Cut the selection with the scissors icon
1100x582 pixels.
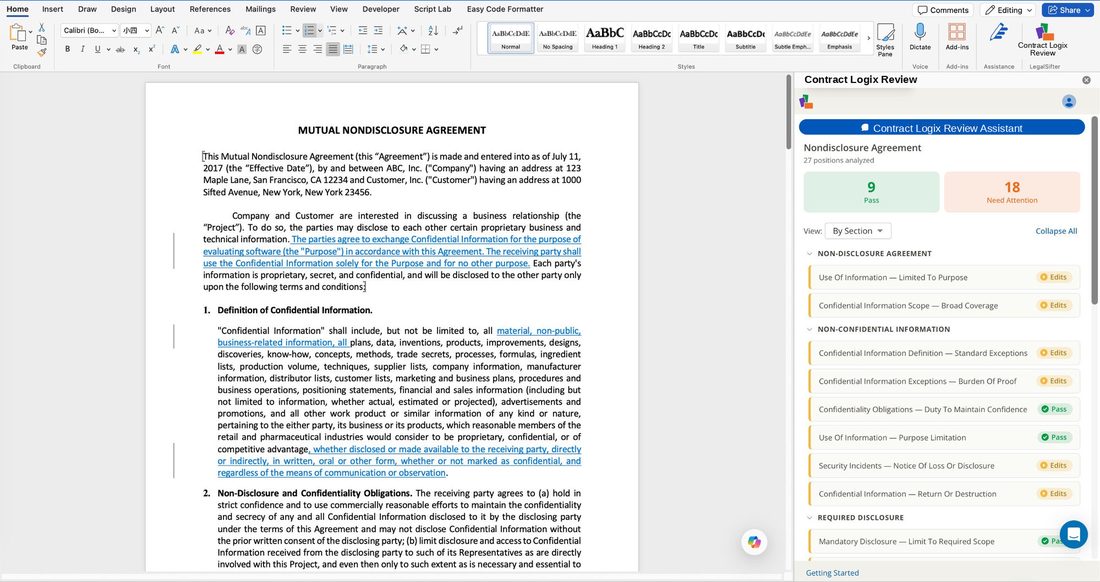[x=41, y=27]
